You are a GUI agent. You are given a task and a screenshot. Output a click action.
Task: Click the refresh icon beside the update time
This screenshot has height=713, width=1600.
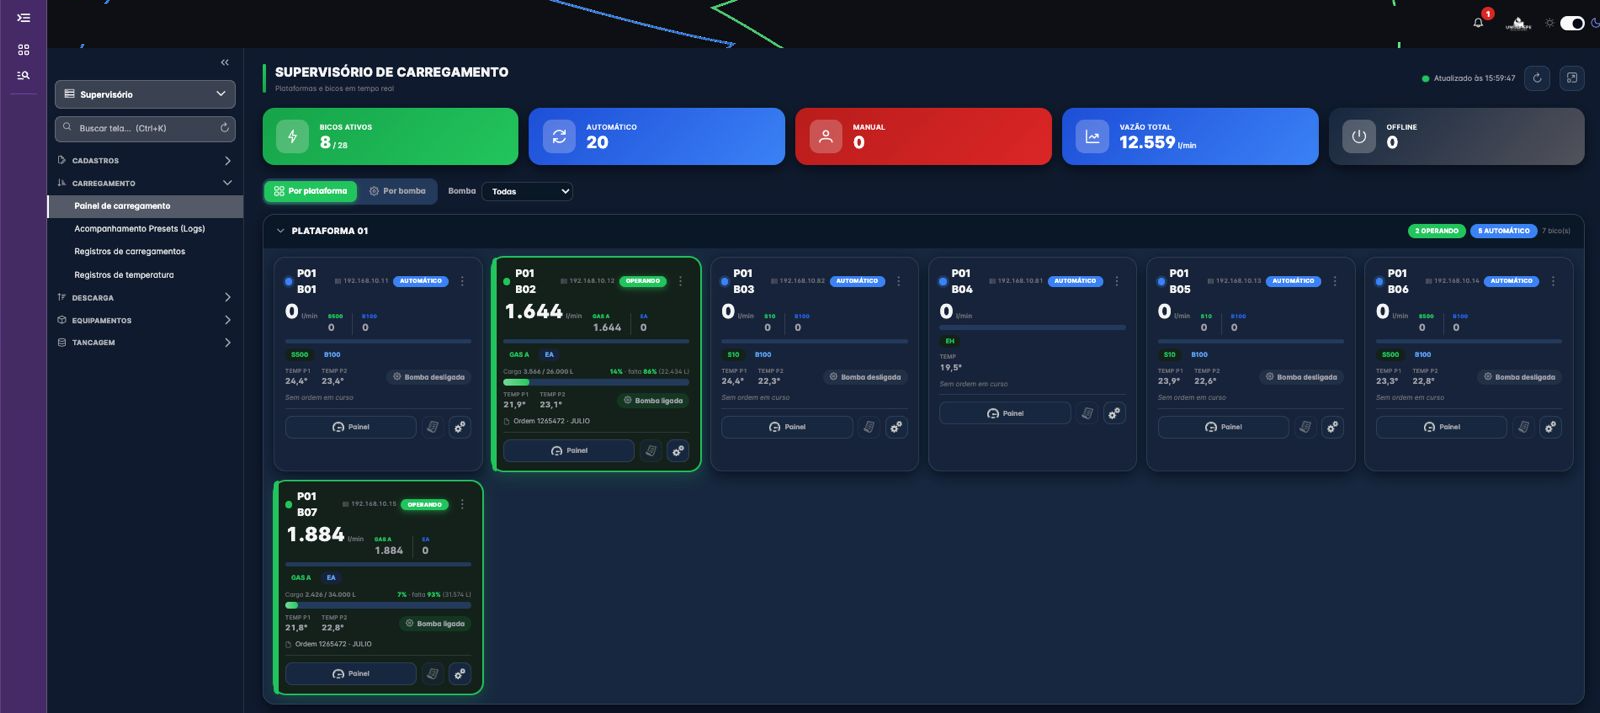click(x=1537, y=78)
